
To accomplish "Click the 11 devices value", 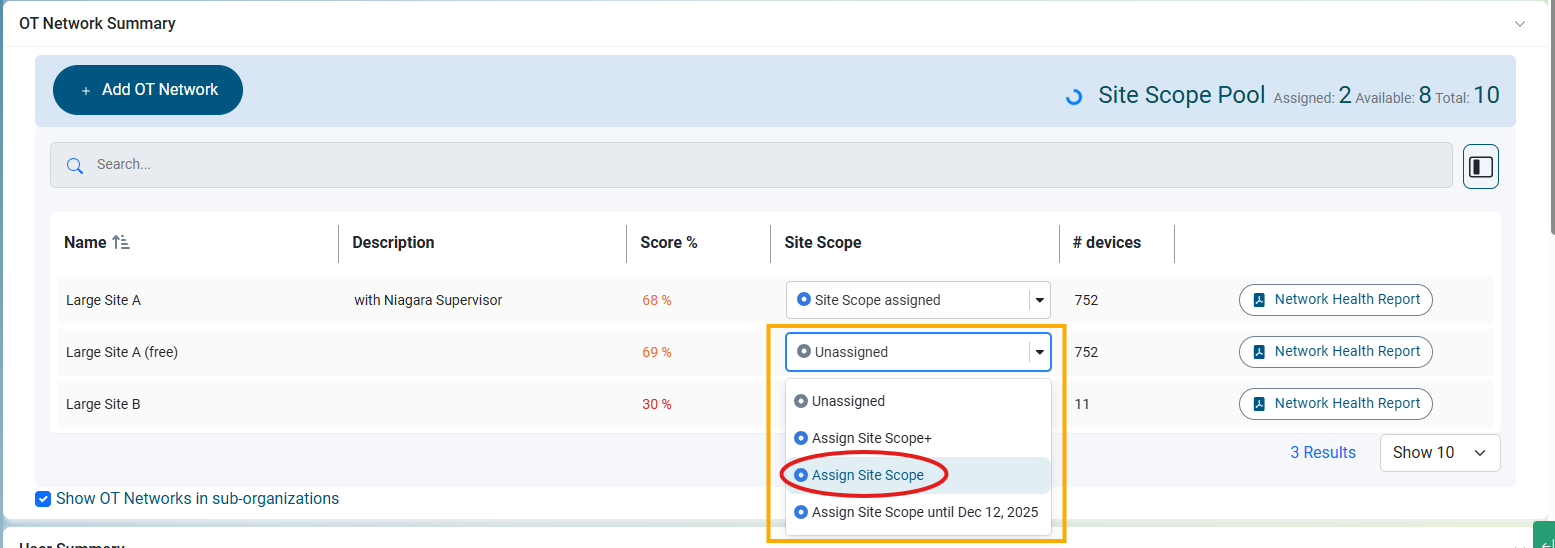I will pos(1082,404).
